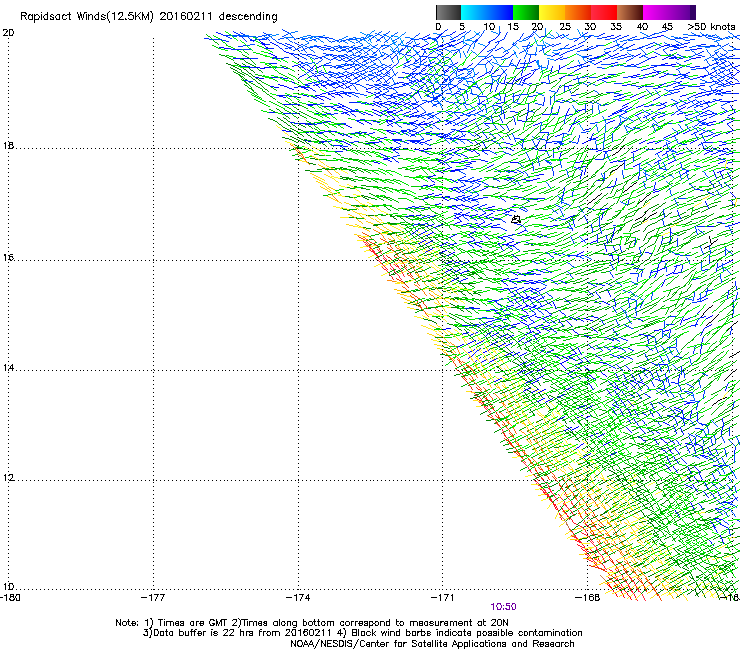Click the latitude '12' label on left axis

[8, 478]
